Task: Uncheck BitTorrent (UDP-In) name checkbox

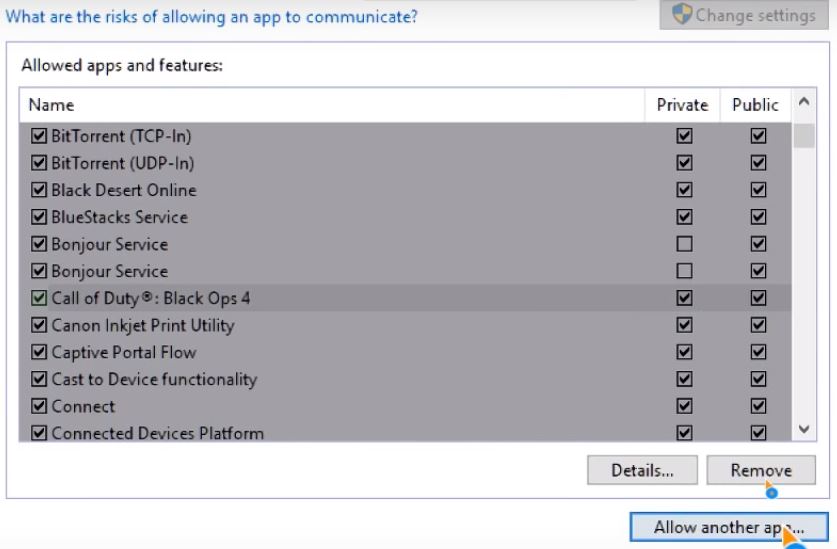Action: [x=38, y=162]
